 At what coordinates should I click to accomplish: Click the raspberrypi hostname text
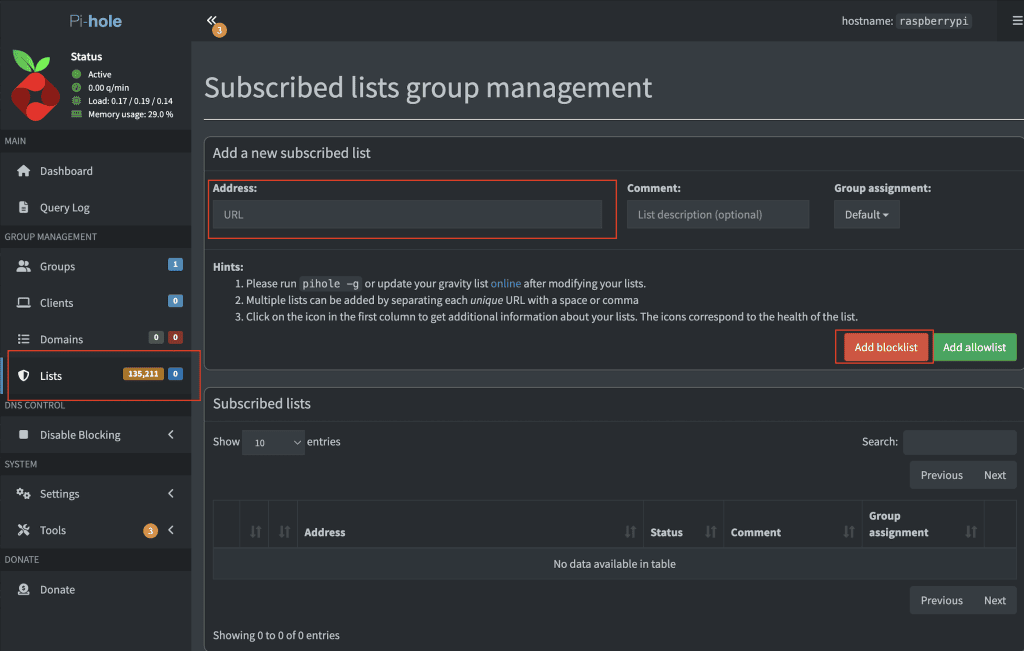934,21
